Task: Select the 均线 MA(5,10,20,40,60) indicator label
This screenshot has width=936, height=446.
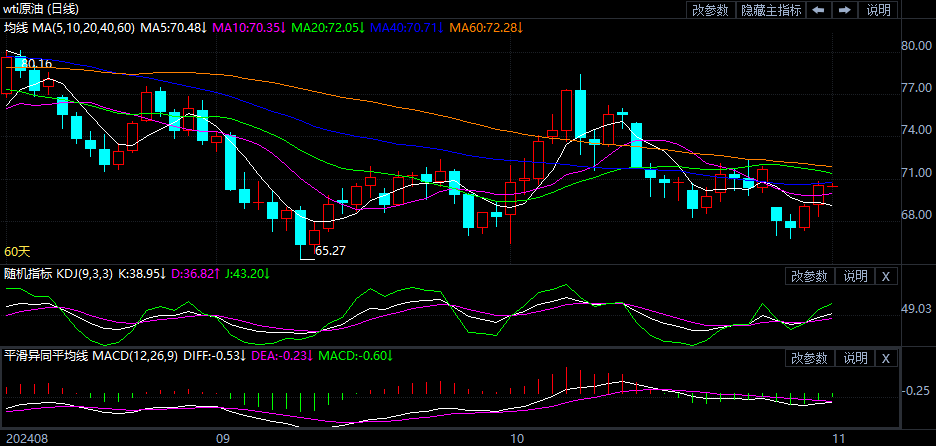Action: [x=69, y=27]
